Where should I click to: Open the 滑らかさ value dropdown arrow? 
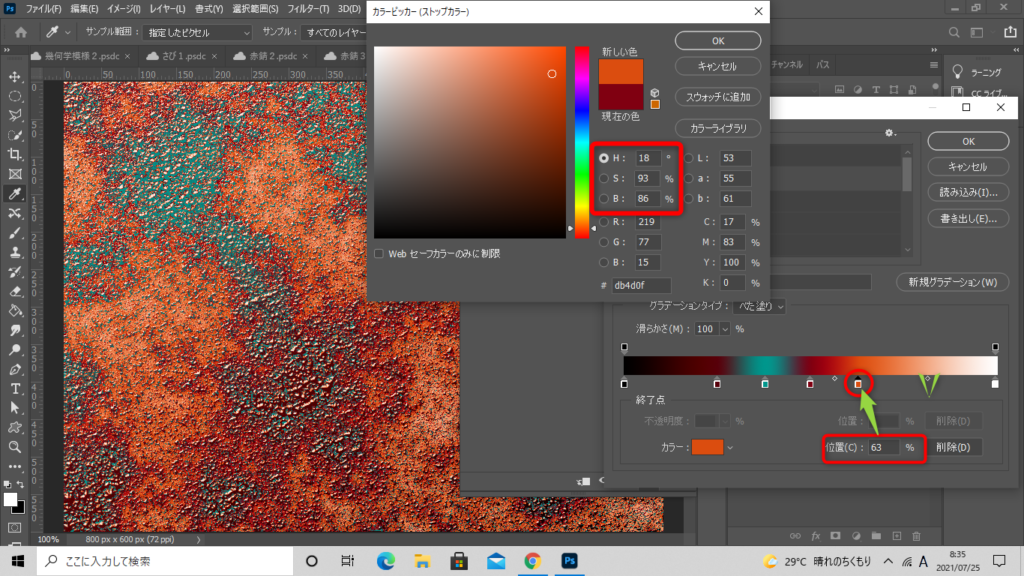[724, 329]
